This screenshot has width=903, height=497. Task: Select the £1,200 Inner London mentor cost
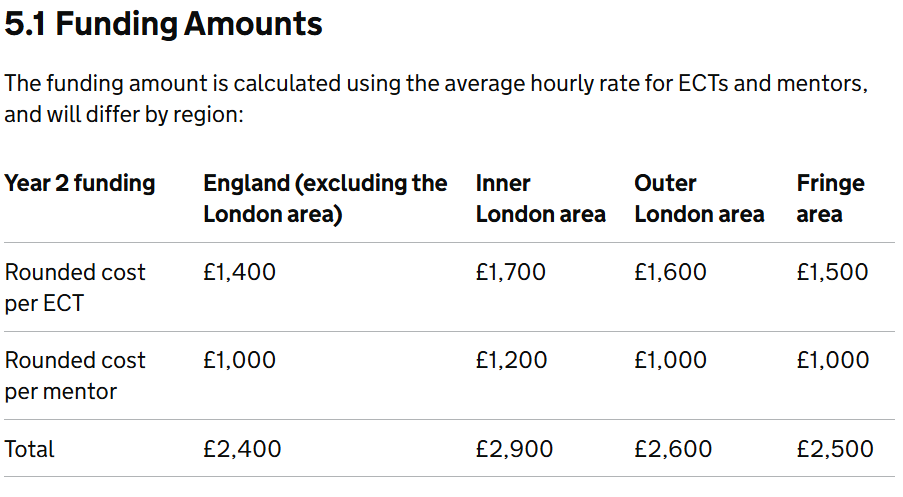pyautogui.click(x=511, y=360)
